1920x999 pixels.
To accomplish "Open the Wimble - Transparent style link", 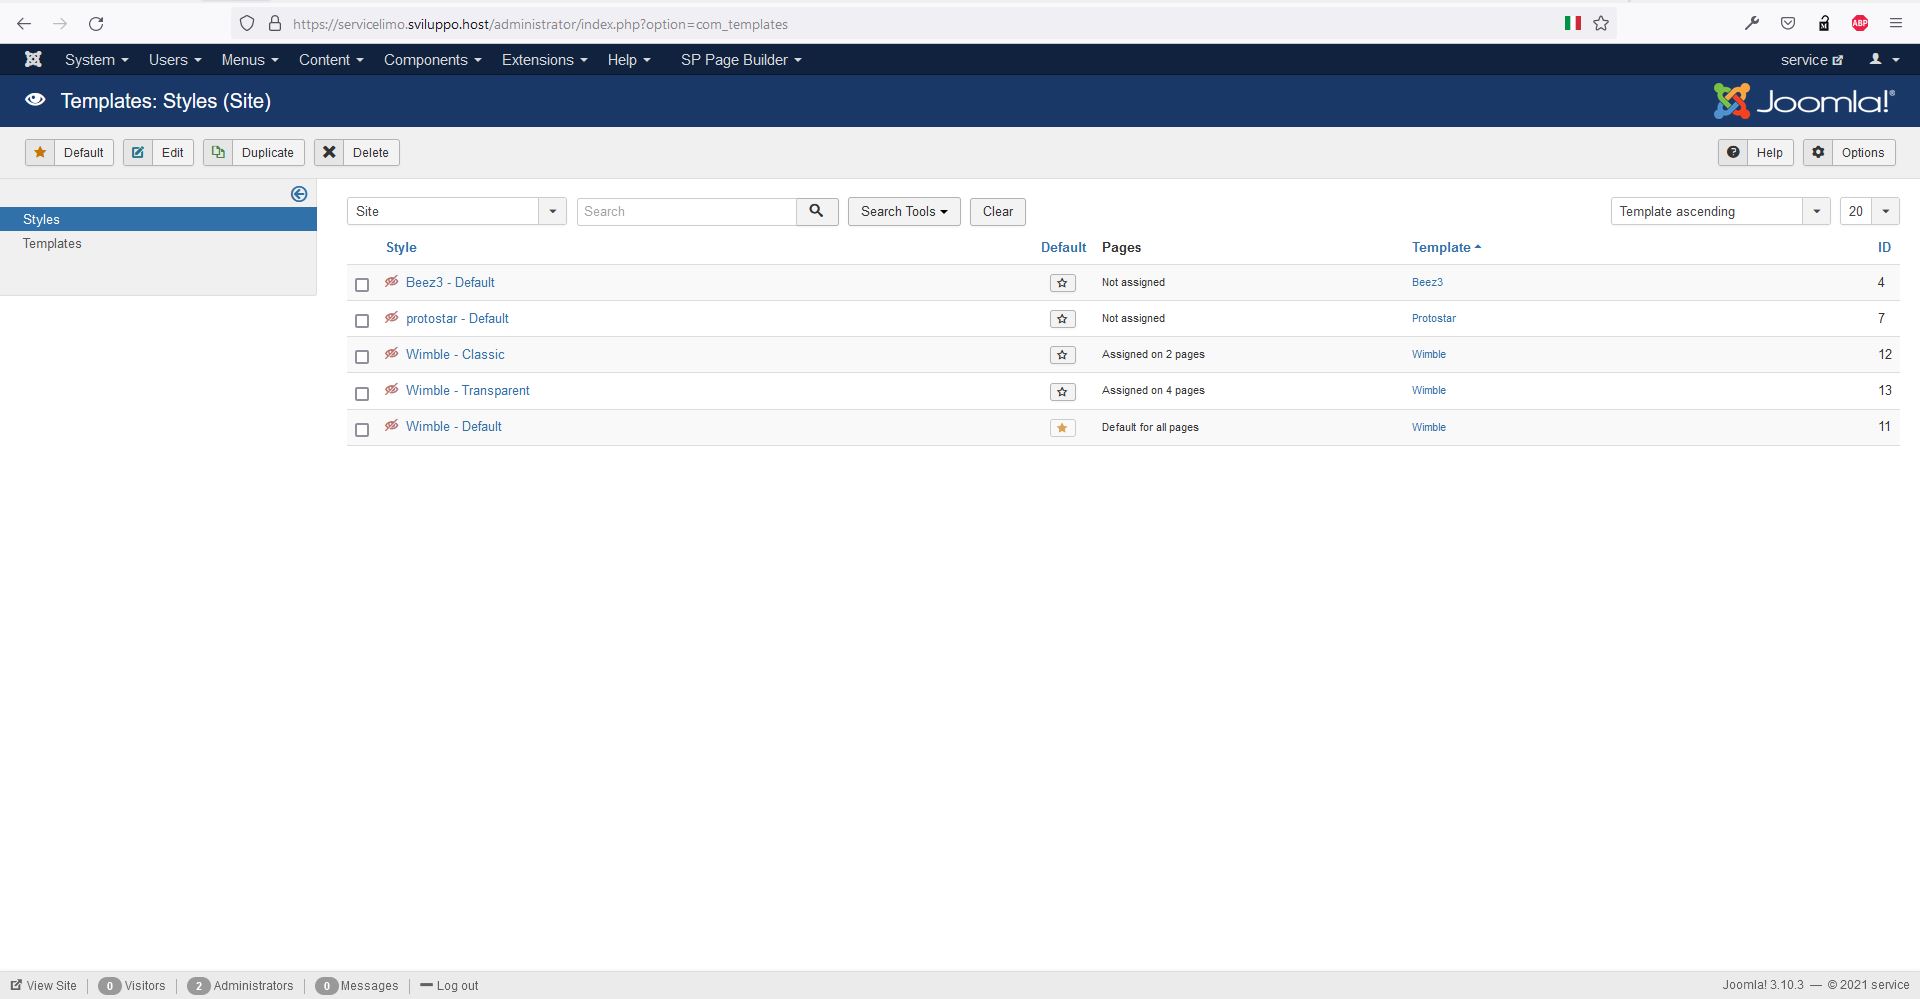I will point(467,390).
